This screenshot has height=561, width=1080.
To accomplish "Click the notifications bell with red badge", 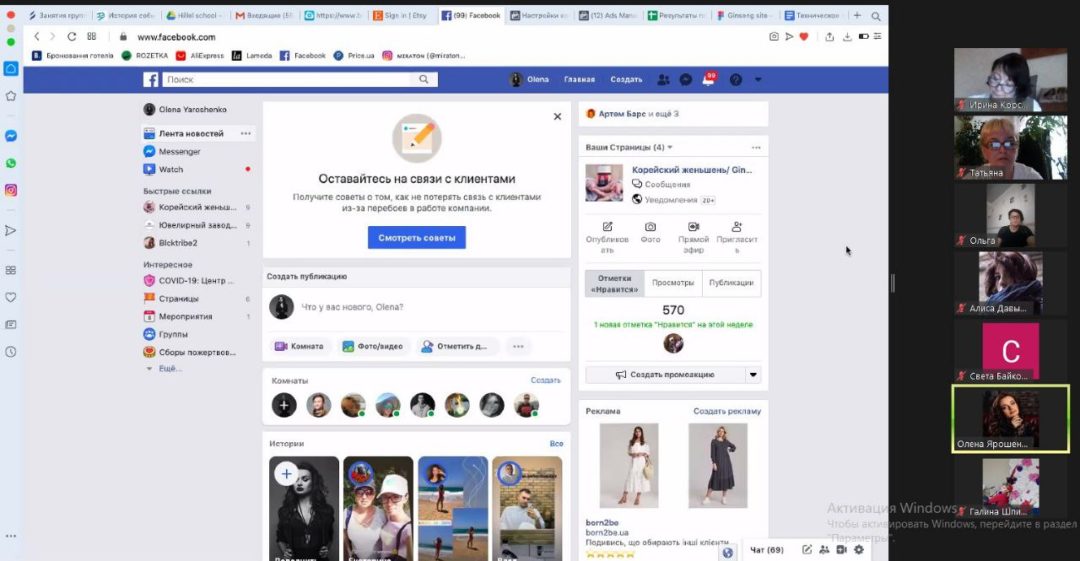I will pyautogui.click(x=709, y=80).
